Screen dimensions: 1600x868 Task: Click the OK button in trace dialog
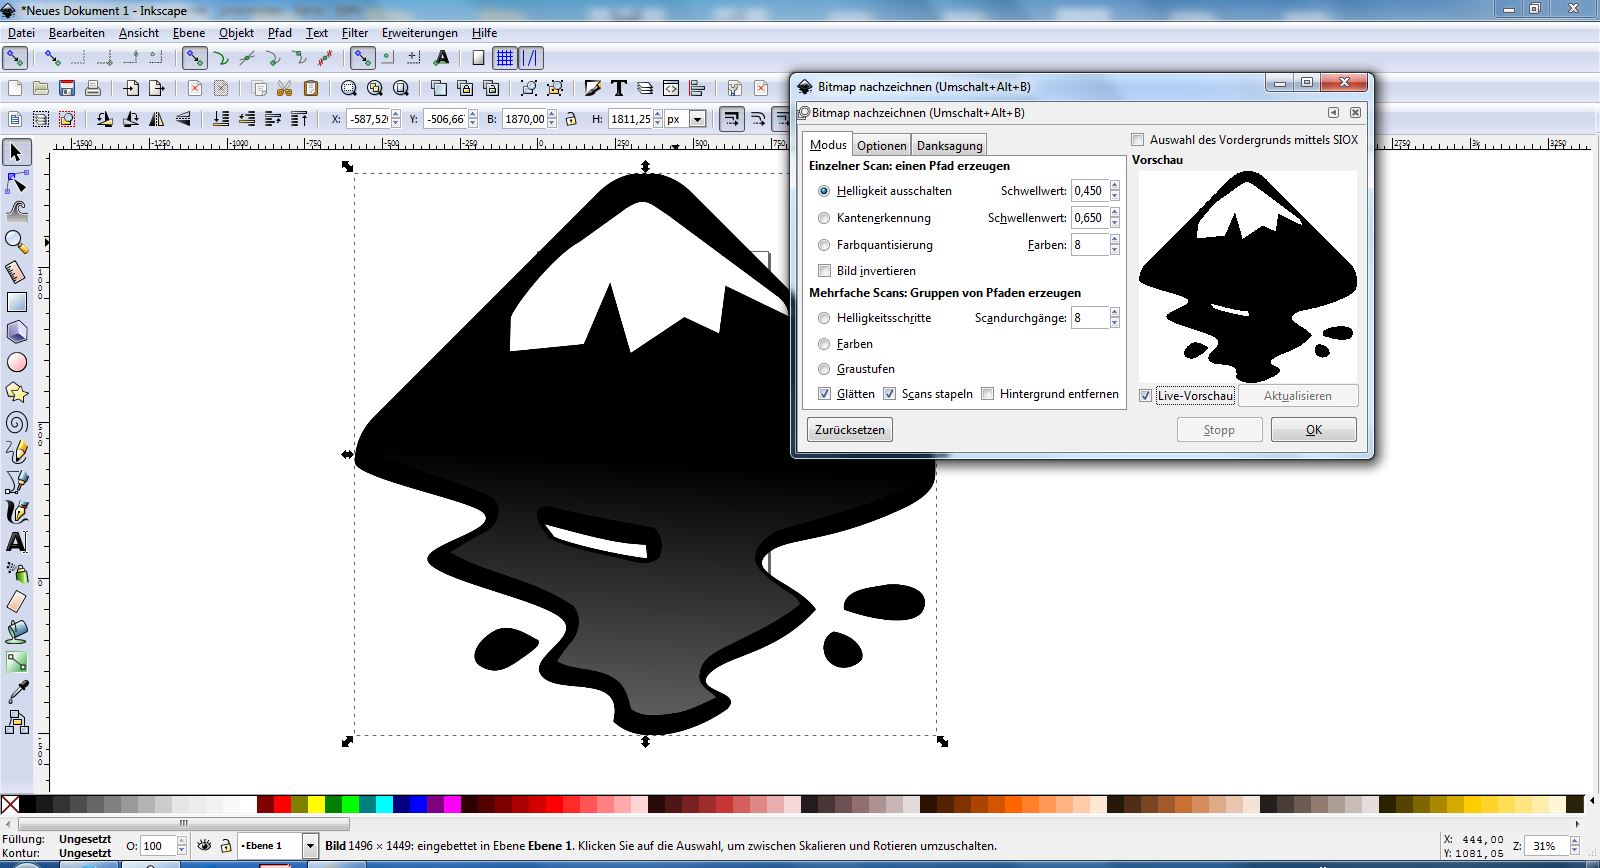tap(1313, 430)
